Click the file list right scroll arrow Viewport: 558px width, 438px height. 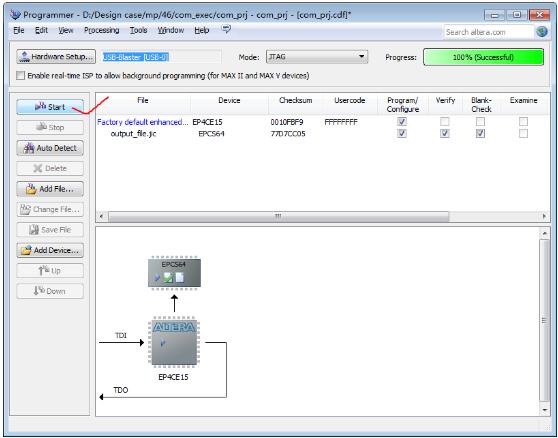[544, 216]
